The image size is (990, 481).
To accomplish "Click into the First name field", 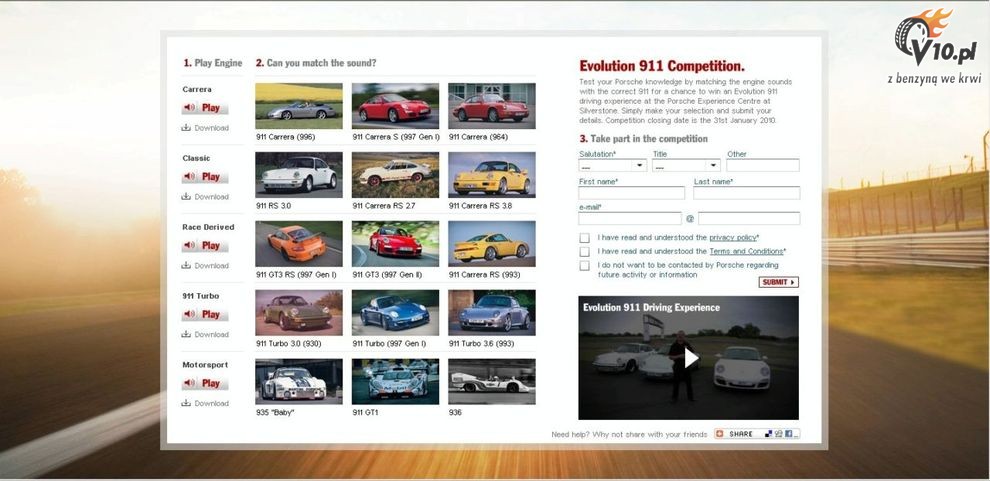I will [x=631, y=193].
